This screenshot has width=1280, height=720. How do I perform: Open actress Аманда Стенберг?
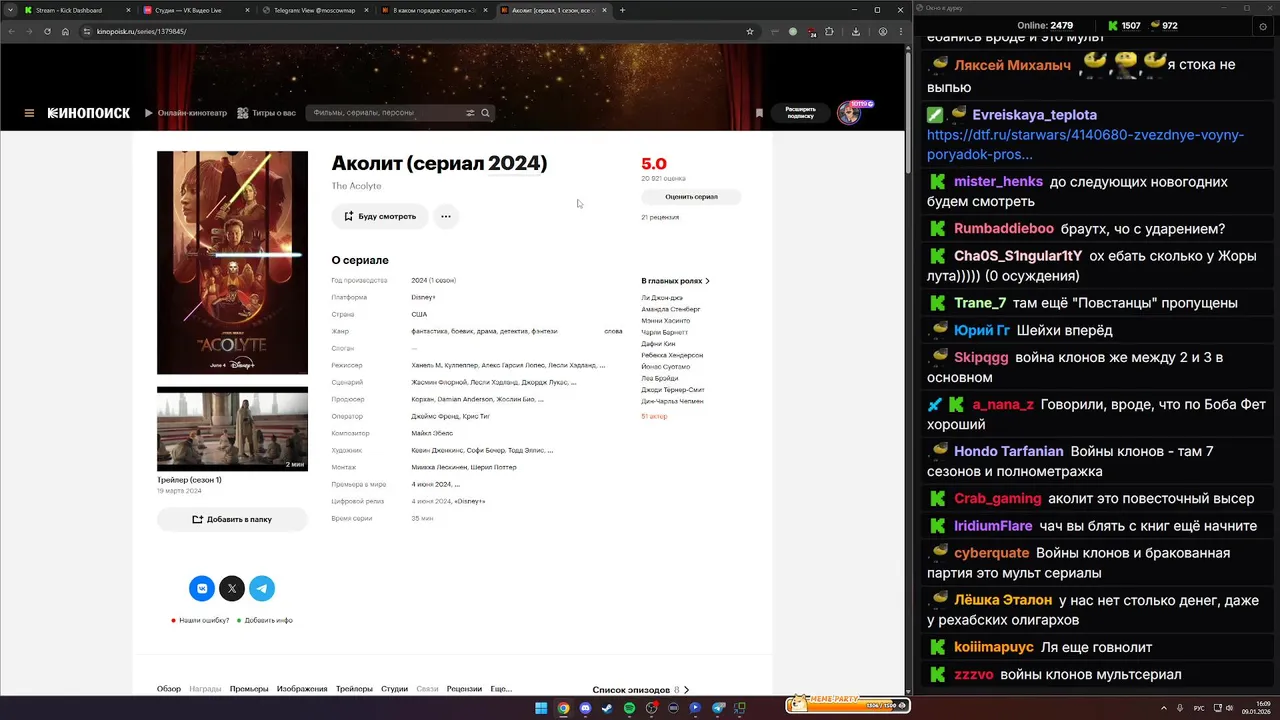pyautogui.click(x=671, y=309)
